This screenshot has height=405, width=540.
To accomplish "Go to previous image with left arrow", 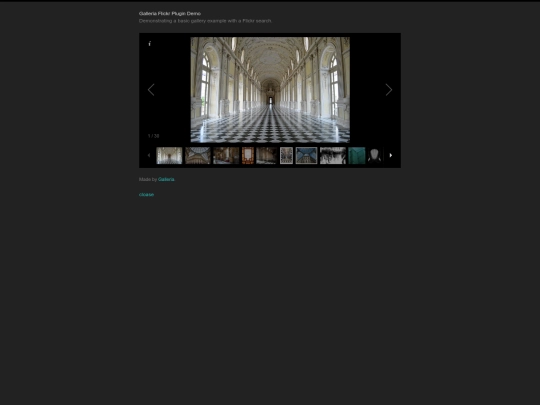I will [151, 90].
